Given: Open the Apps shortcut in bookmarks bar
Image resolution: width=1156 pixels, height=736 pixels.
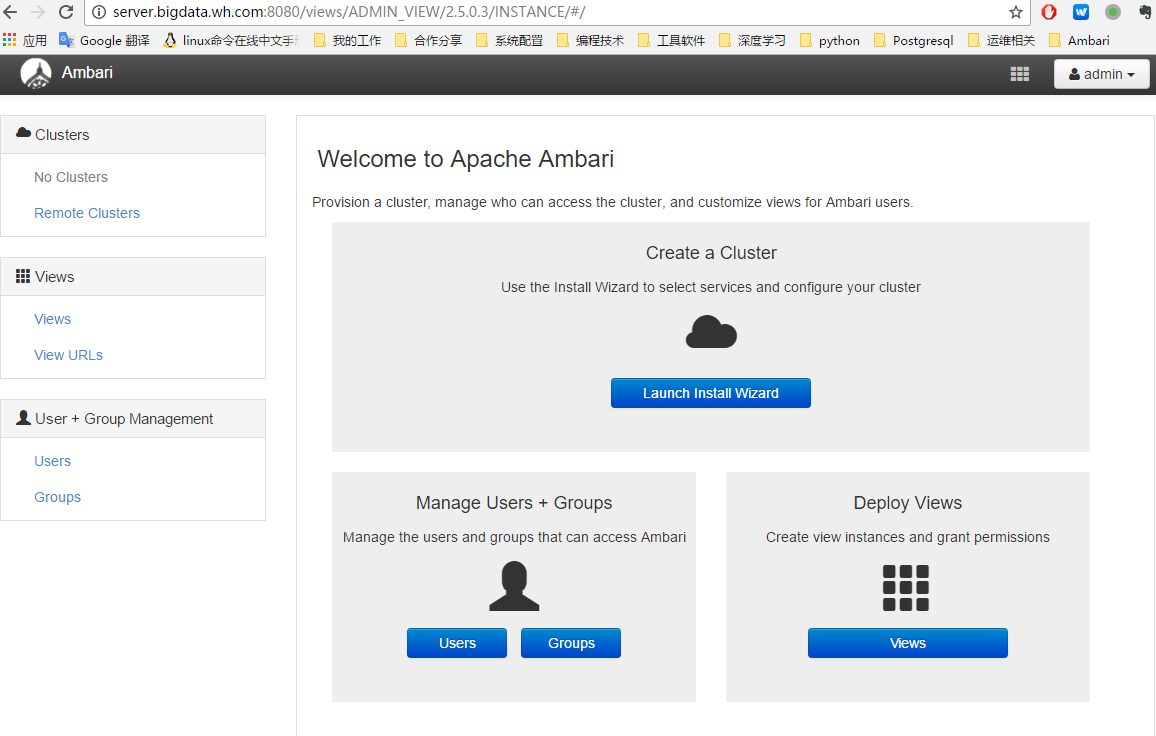Looking at the screenshot, I should tap(25, 40).
